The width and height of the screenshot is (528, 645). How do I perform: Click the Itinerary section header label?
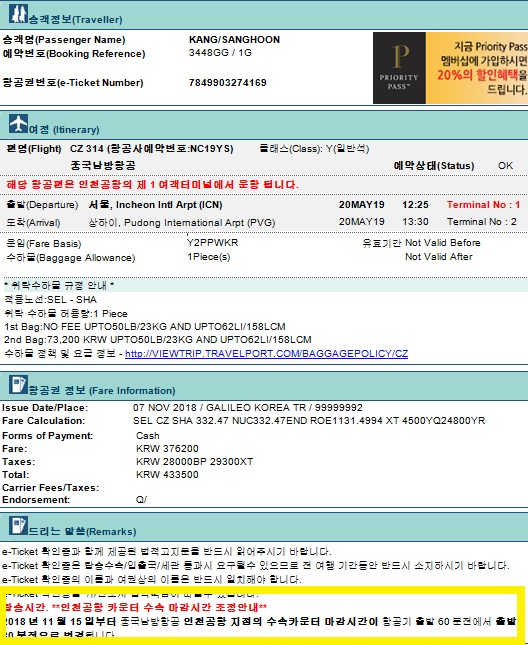(64, 130)
